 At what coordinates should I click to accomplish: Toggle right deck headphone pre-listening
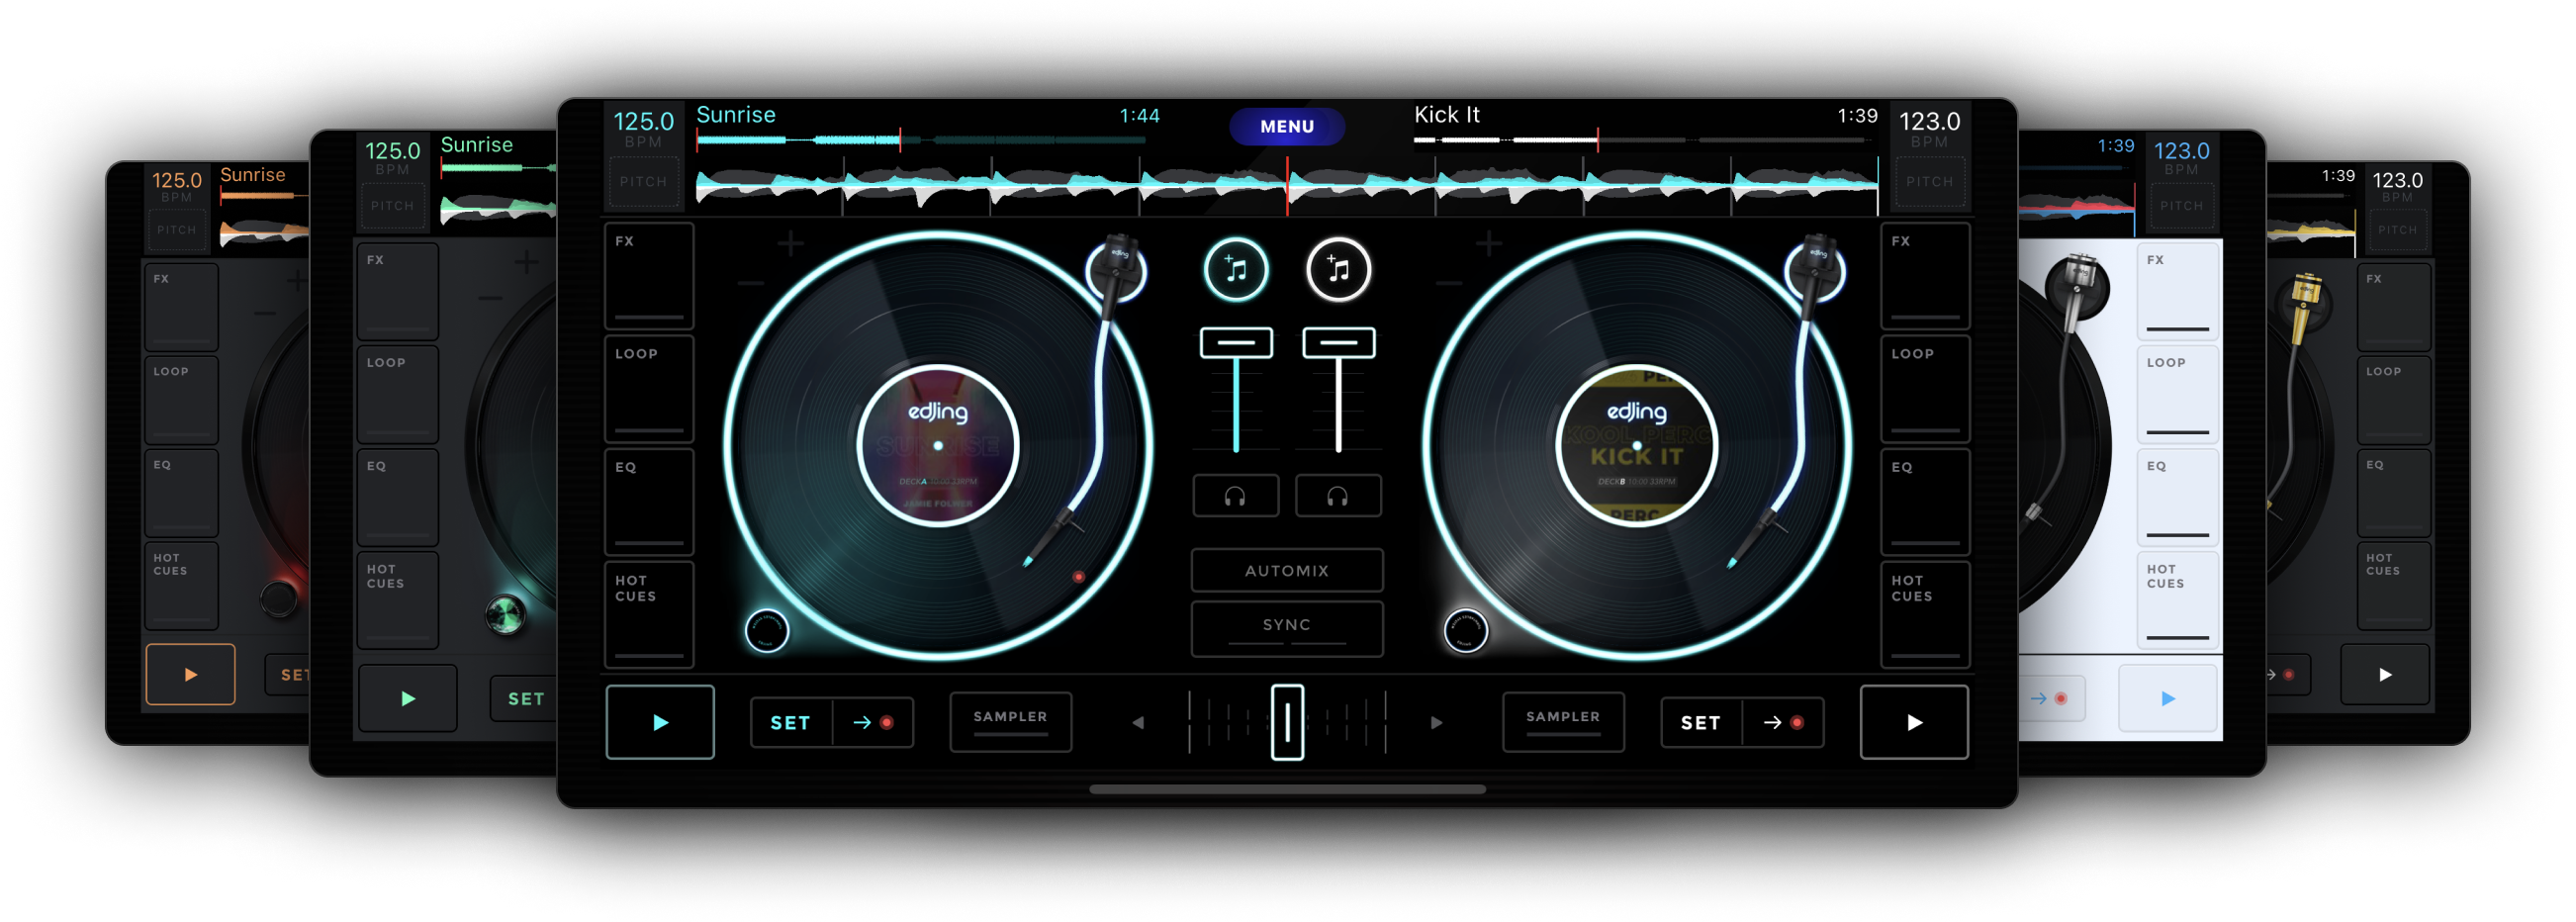tap(1338, 496)
